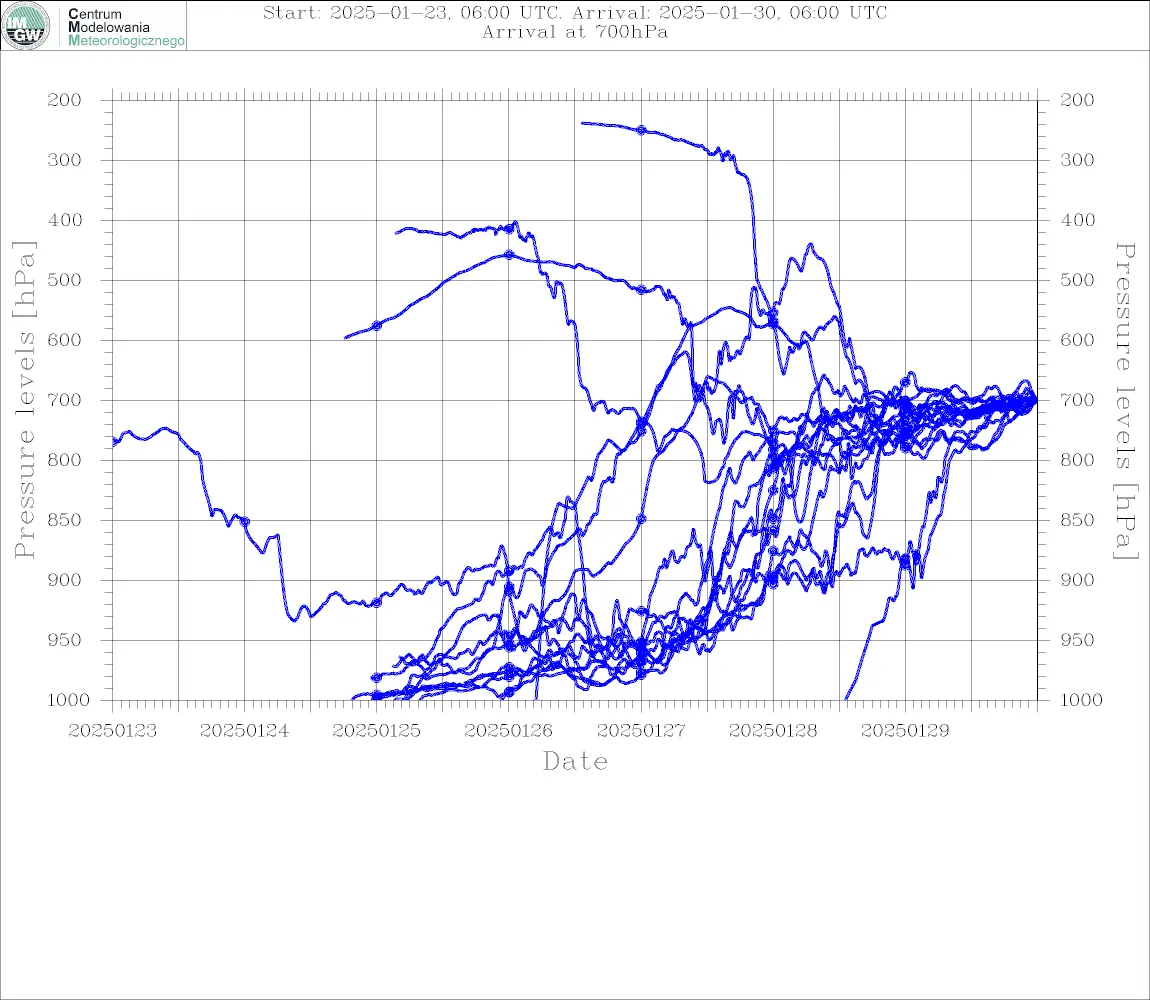Click the trajectory arrival point at 700 hPa
This screenshot has height=1000, width=1150.
click(1035, 401)
